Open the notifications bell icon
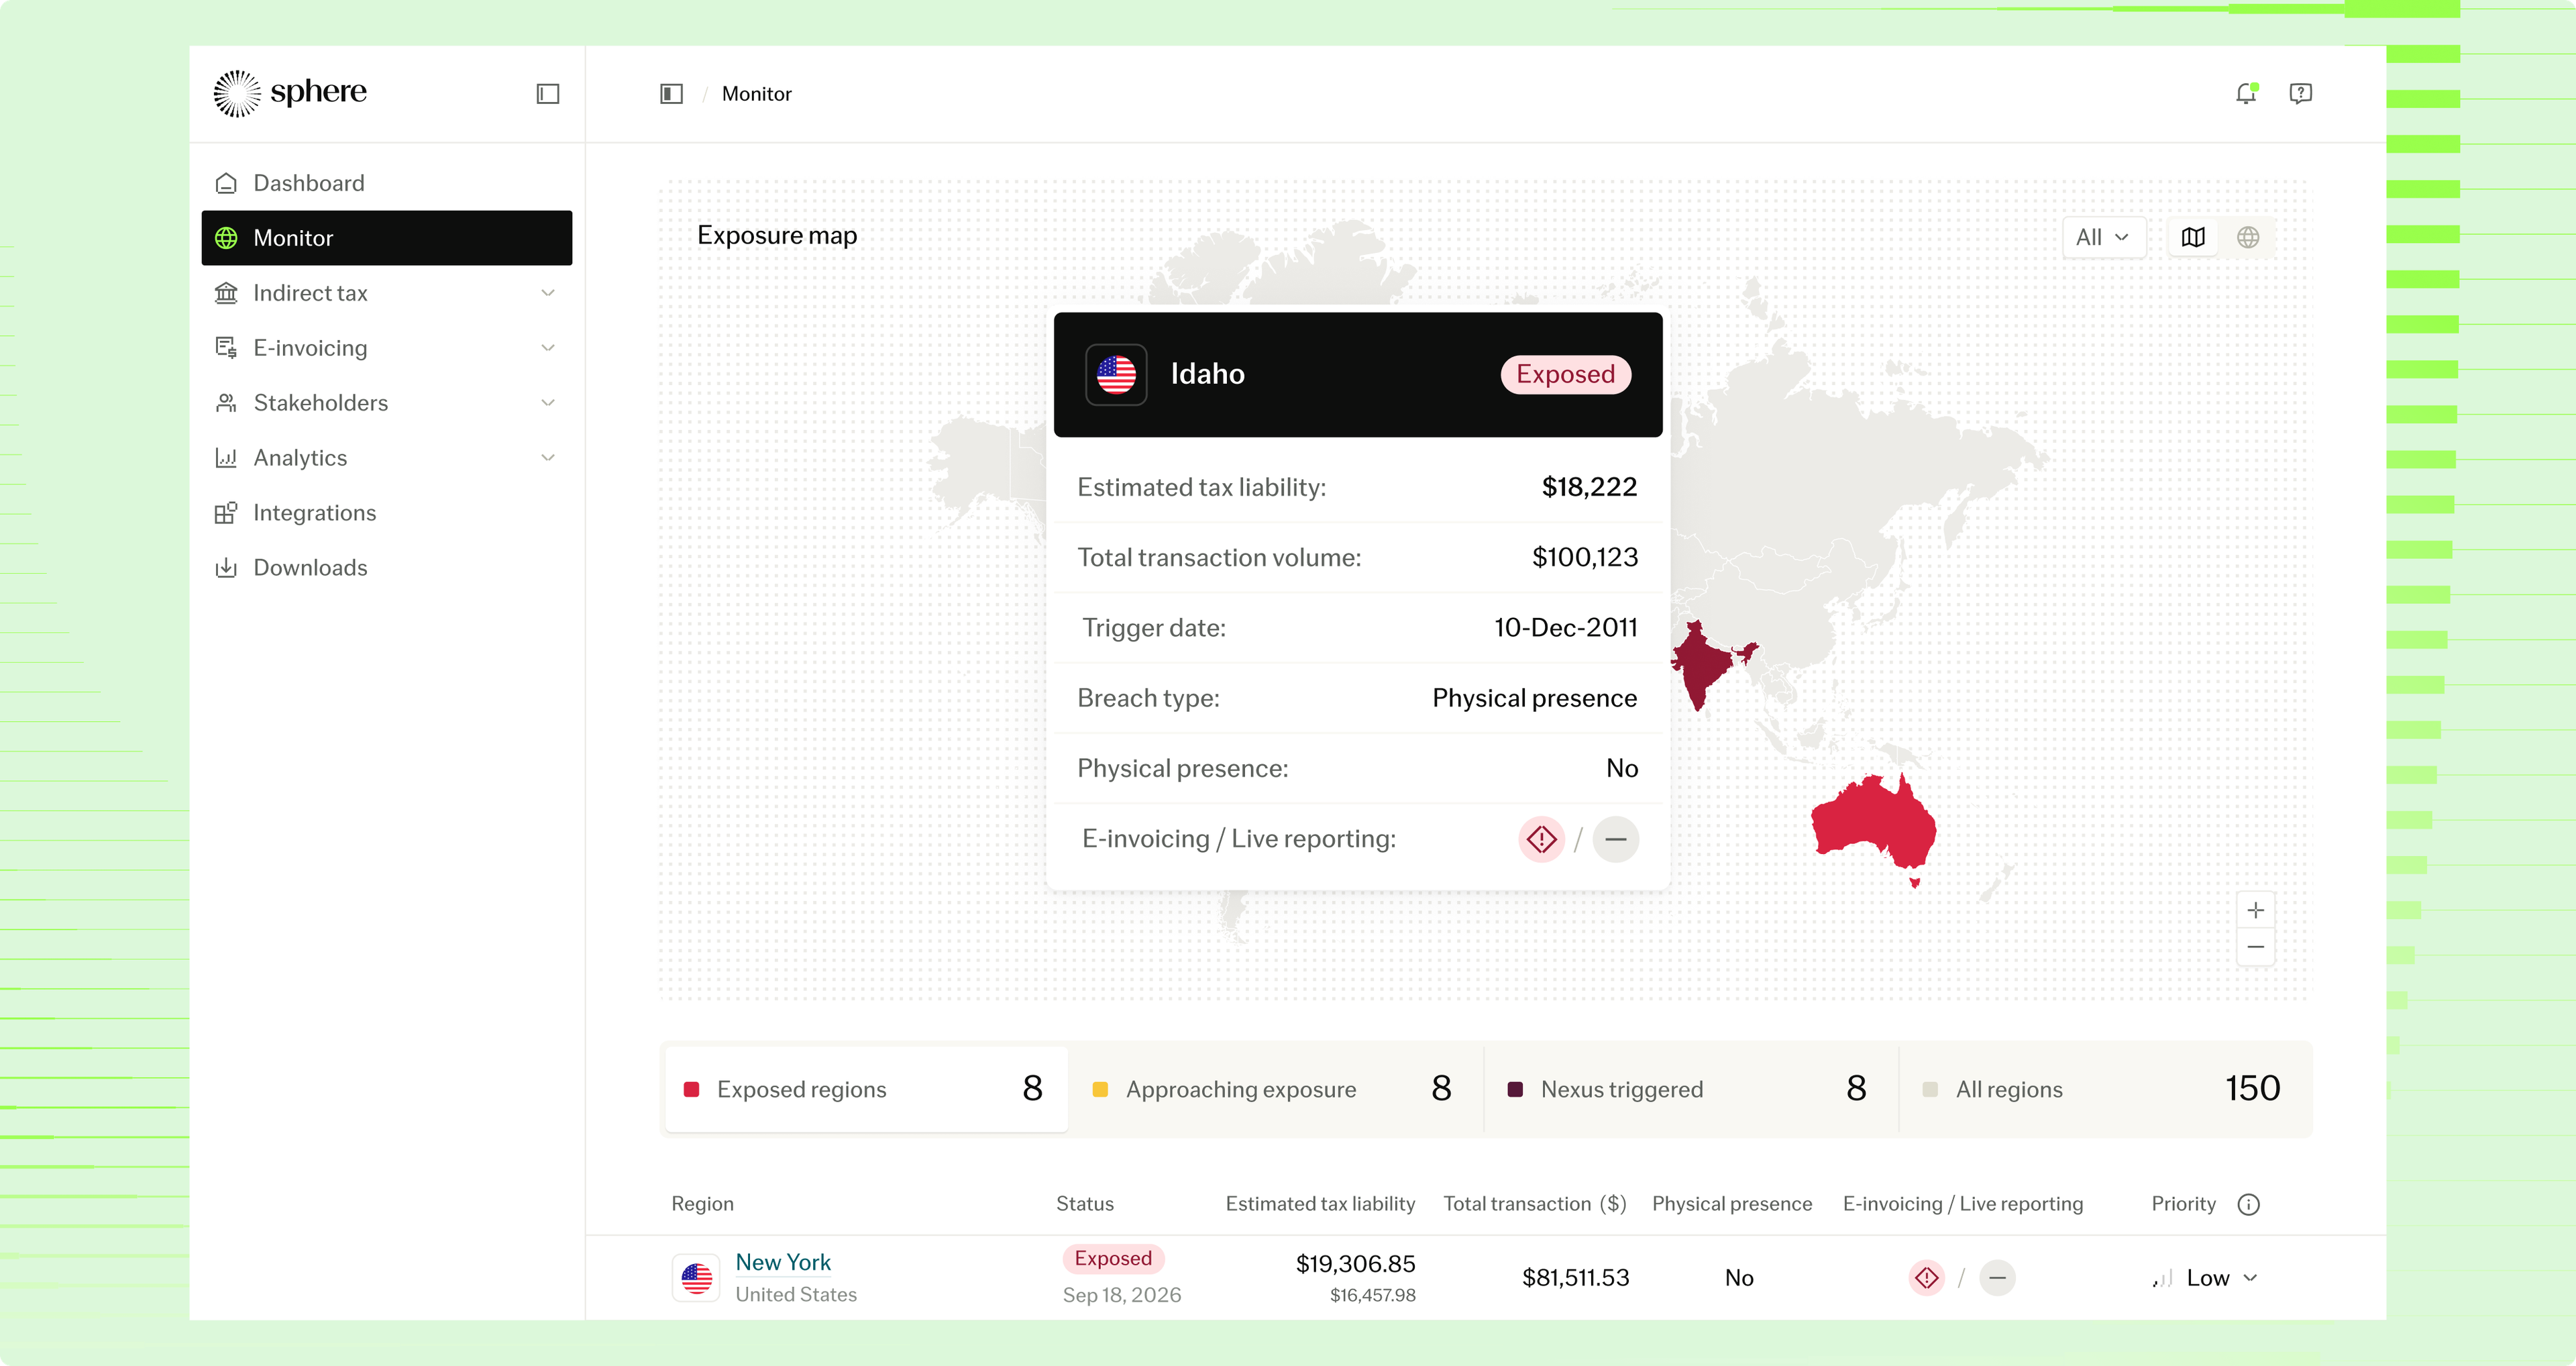The width and height of the screenshot is (2576, 1366). pyautogui.click(x=2246, y=93)
